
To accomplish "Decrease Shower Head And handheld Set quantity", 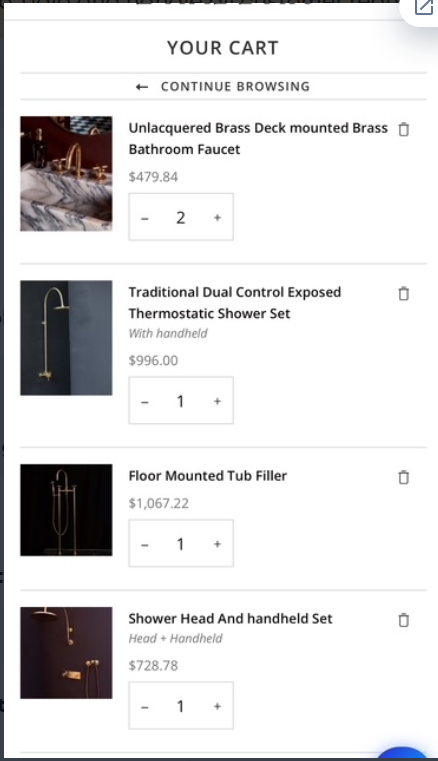I will point(145,707).
